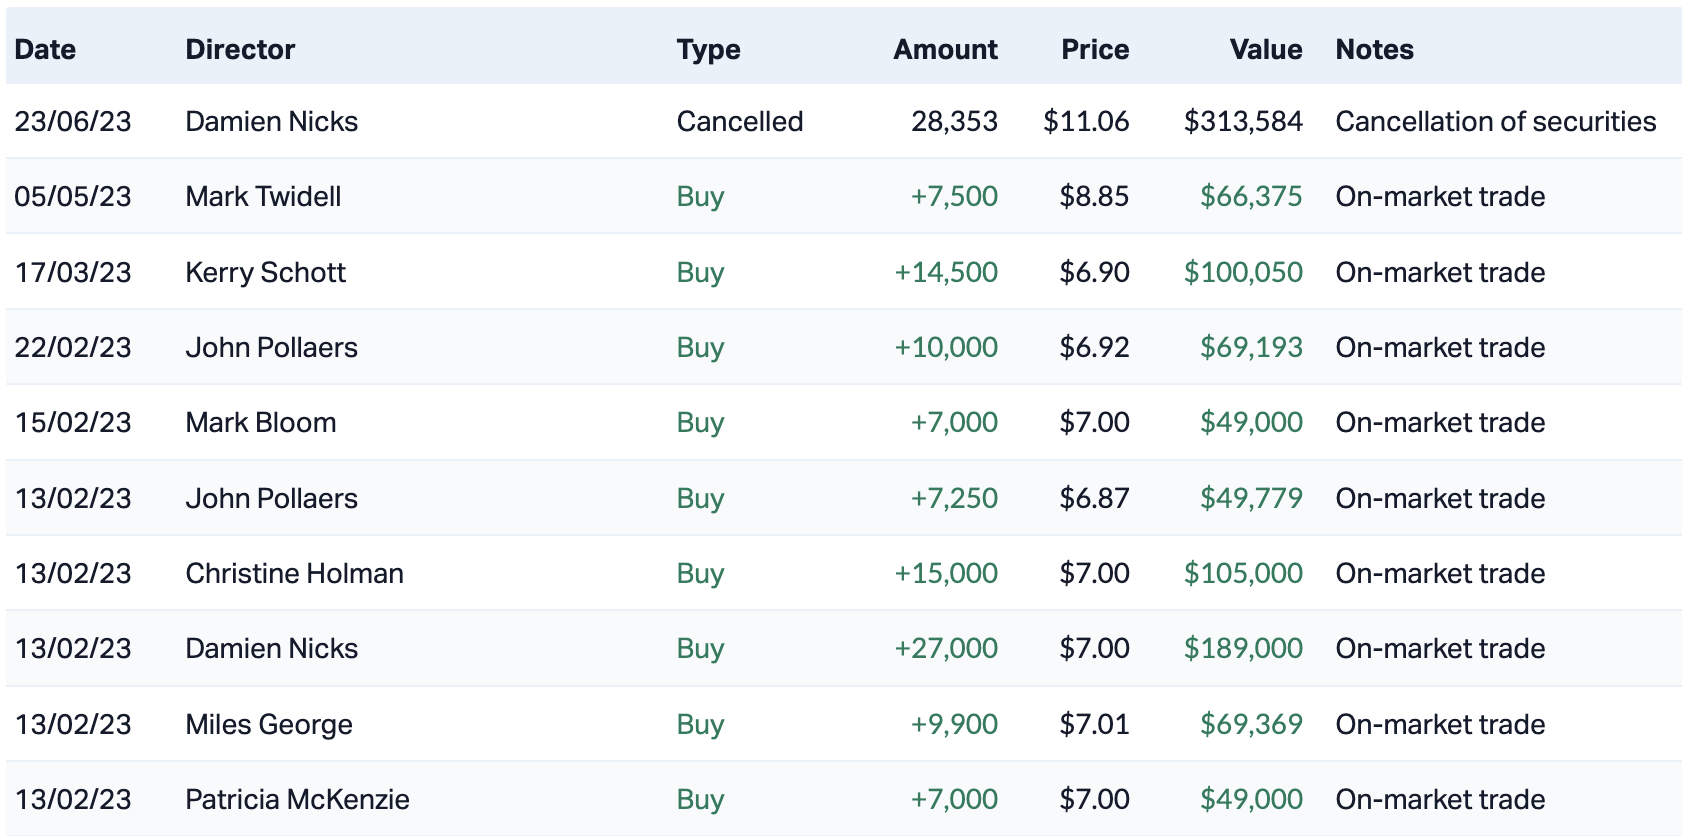1682x836 pixels.
Task: Select Kerry Schott in Director column
Action: (265, 272)
